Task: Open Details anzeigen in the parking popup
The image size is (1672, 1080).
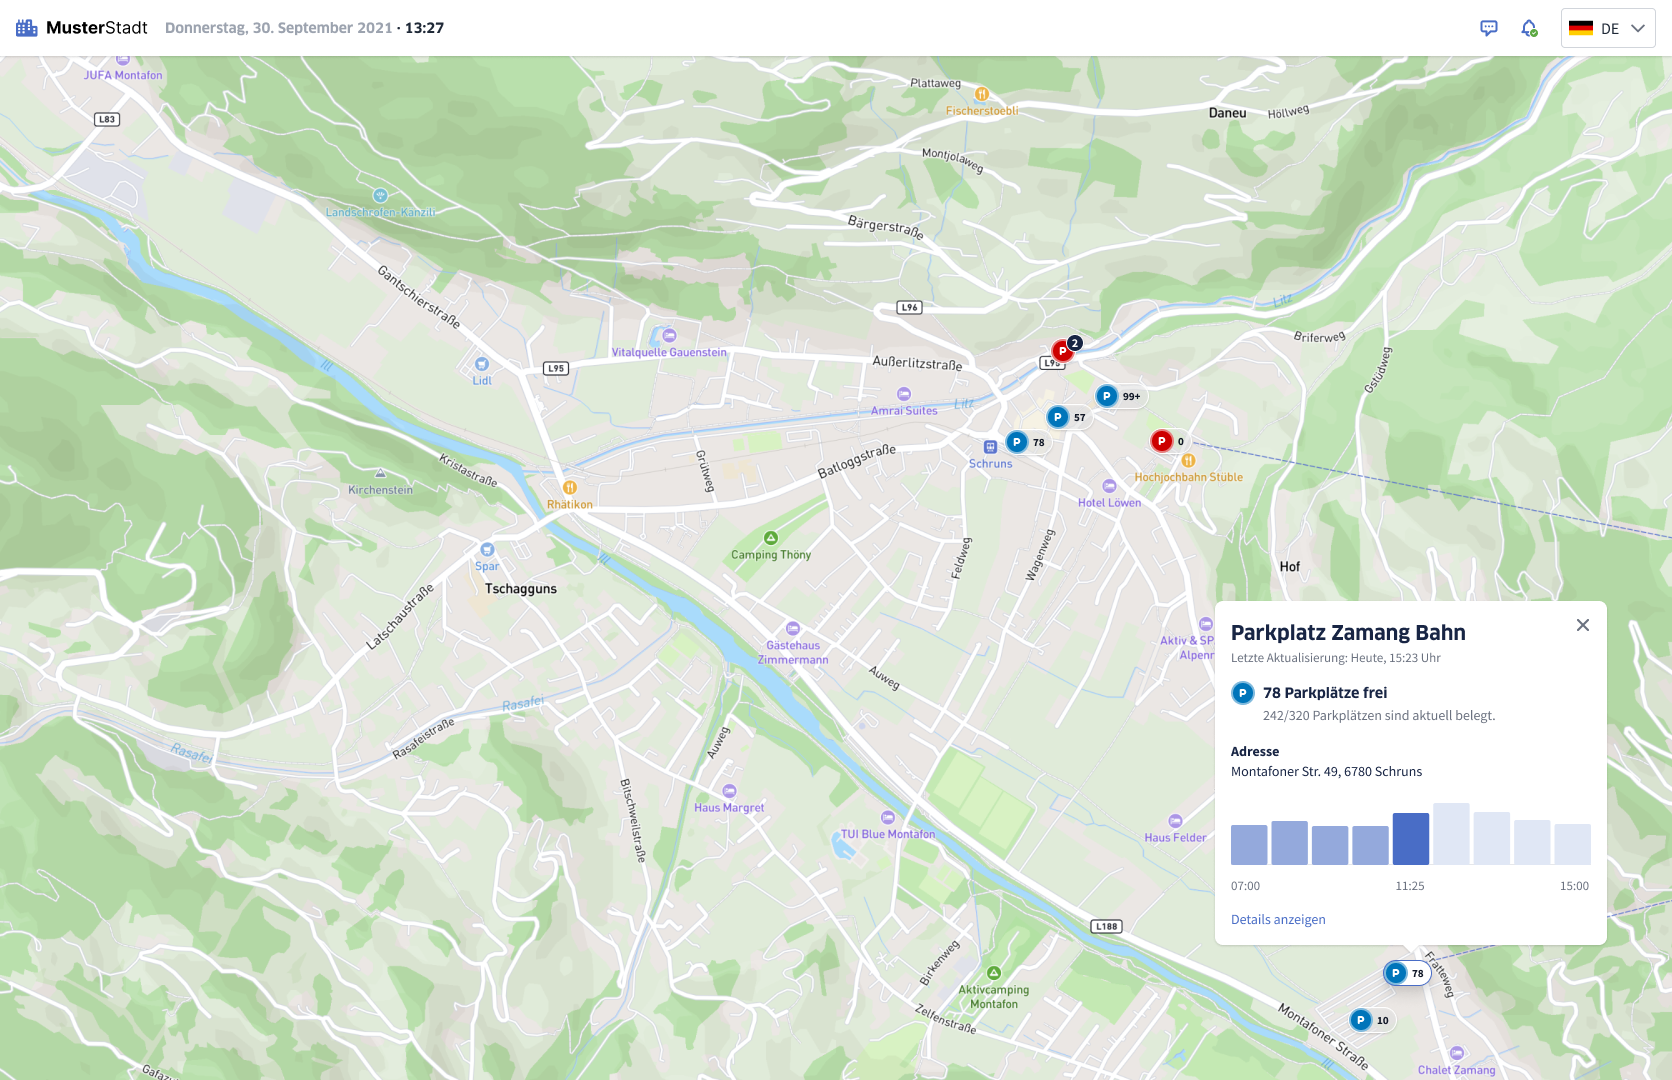Action: (x=1277, y=919)
